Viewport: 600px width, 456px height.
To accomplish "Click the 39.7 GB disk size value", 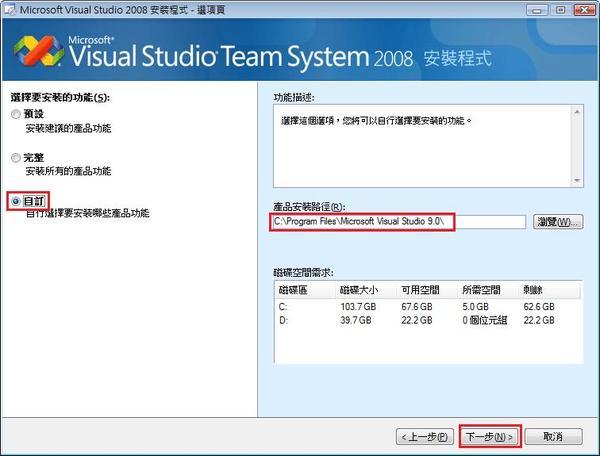I will (x=355, y=320).
